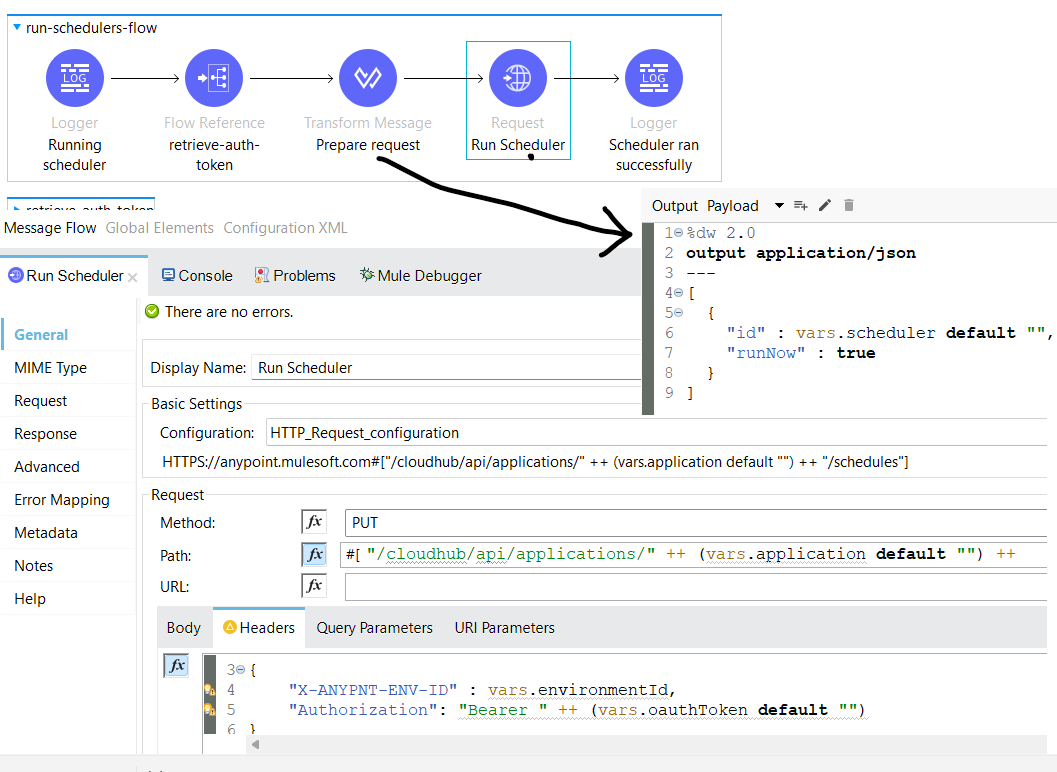Select the "Prepare request" Transform Message component
This screenshot has height=772, width=1057.
[367, 78]
